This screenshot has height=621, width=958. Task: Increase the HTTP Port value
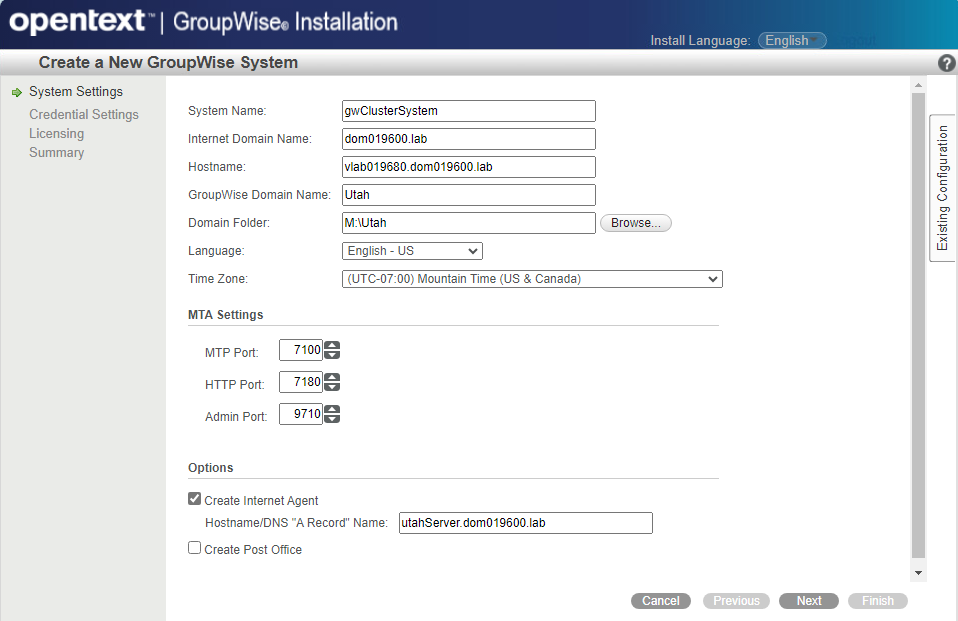pos(333,377)
